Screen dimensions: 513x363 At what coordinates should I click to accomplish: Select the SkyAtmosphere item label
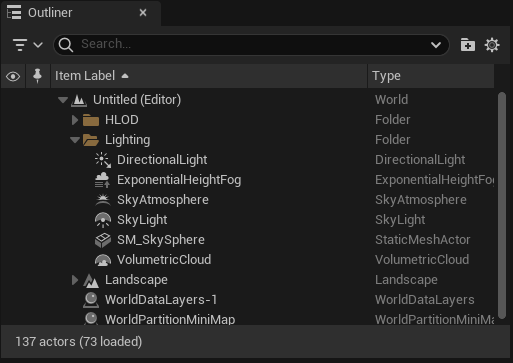[163, 200]
